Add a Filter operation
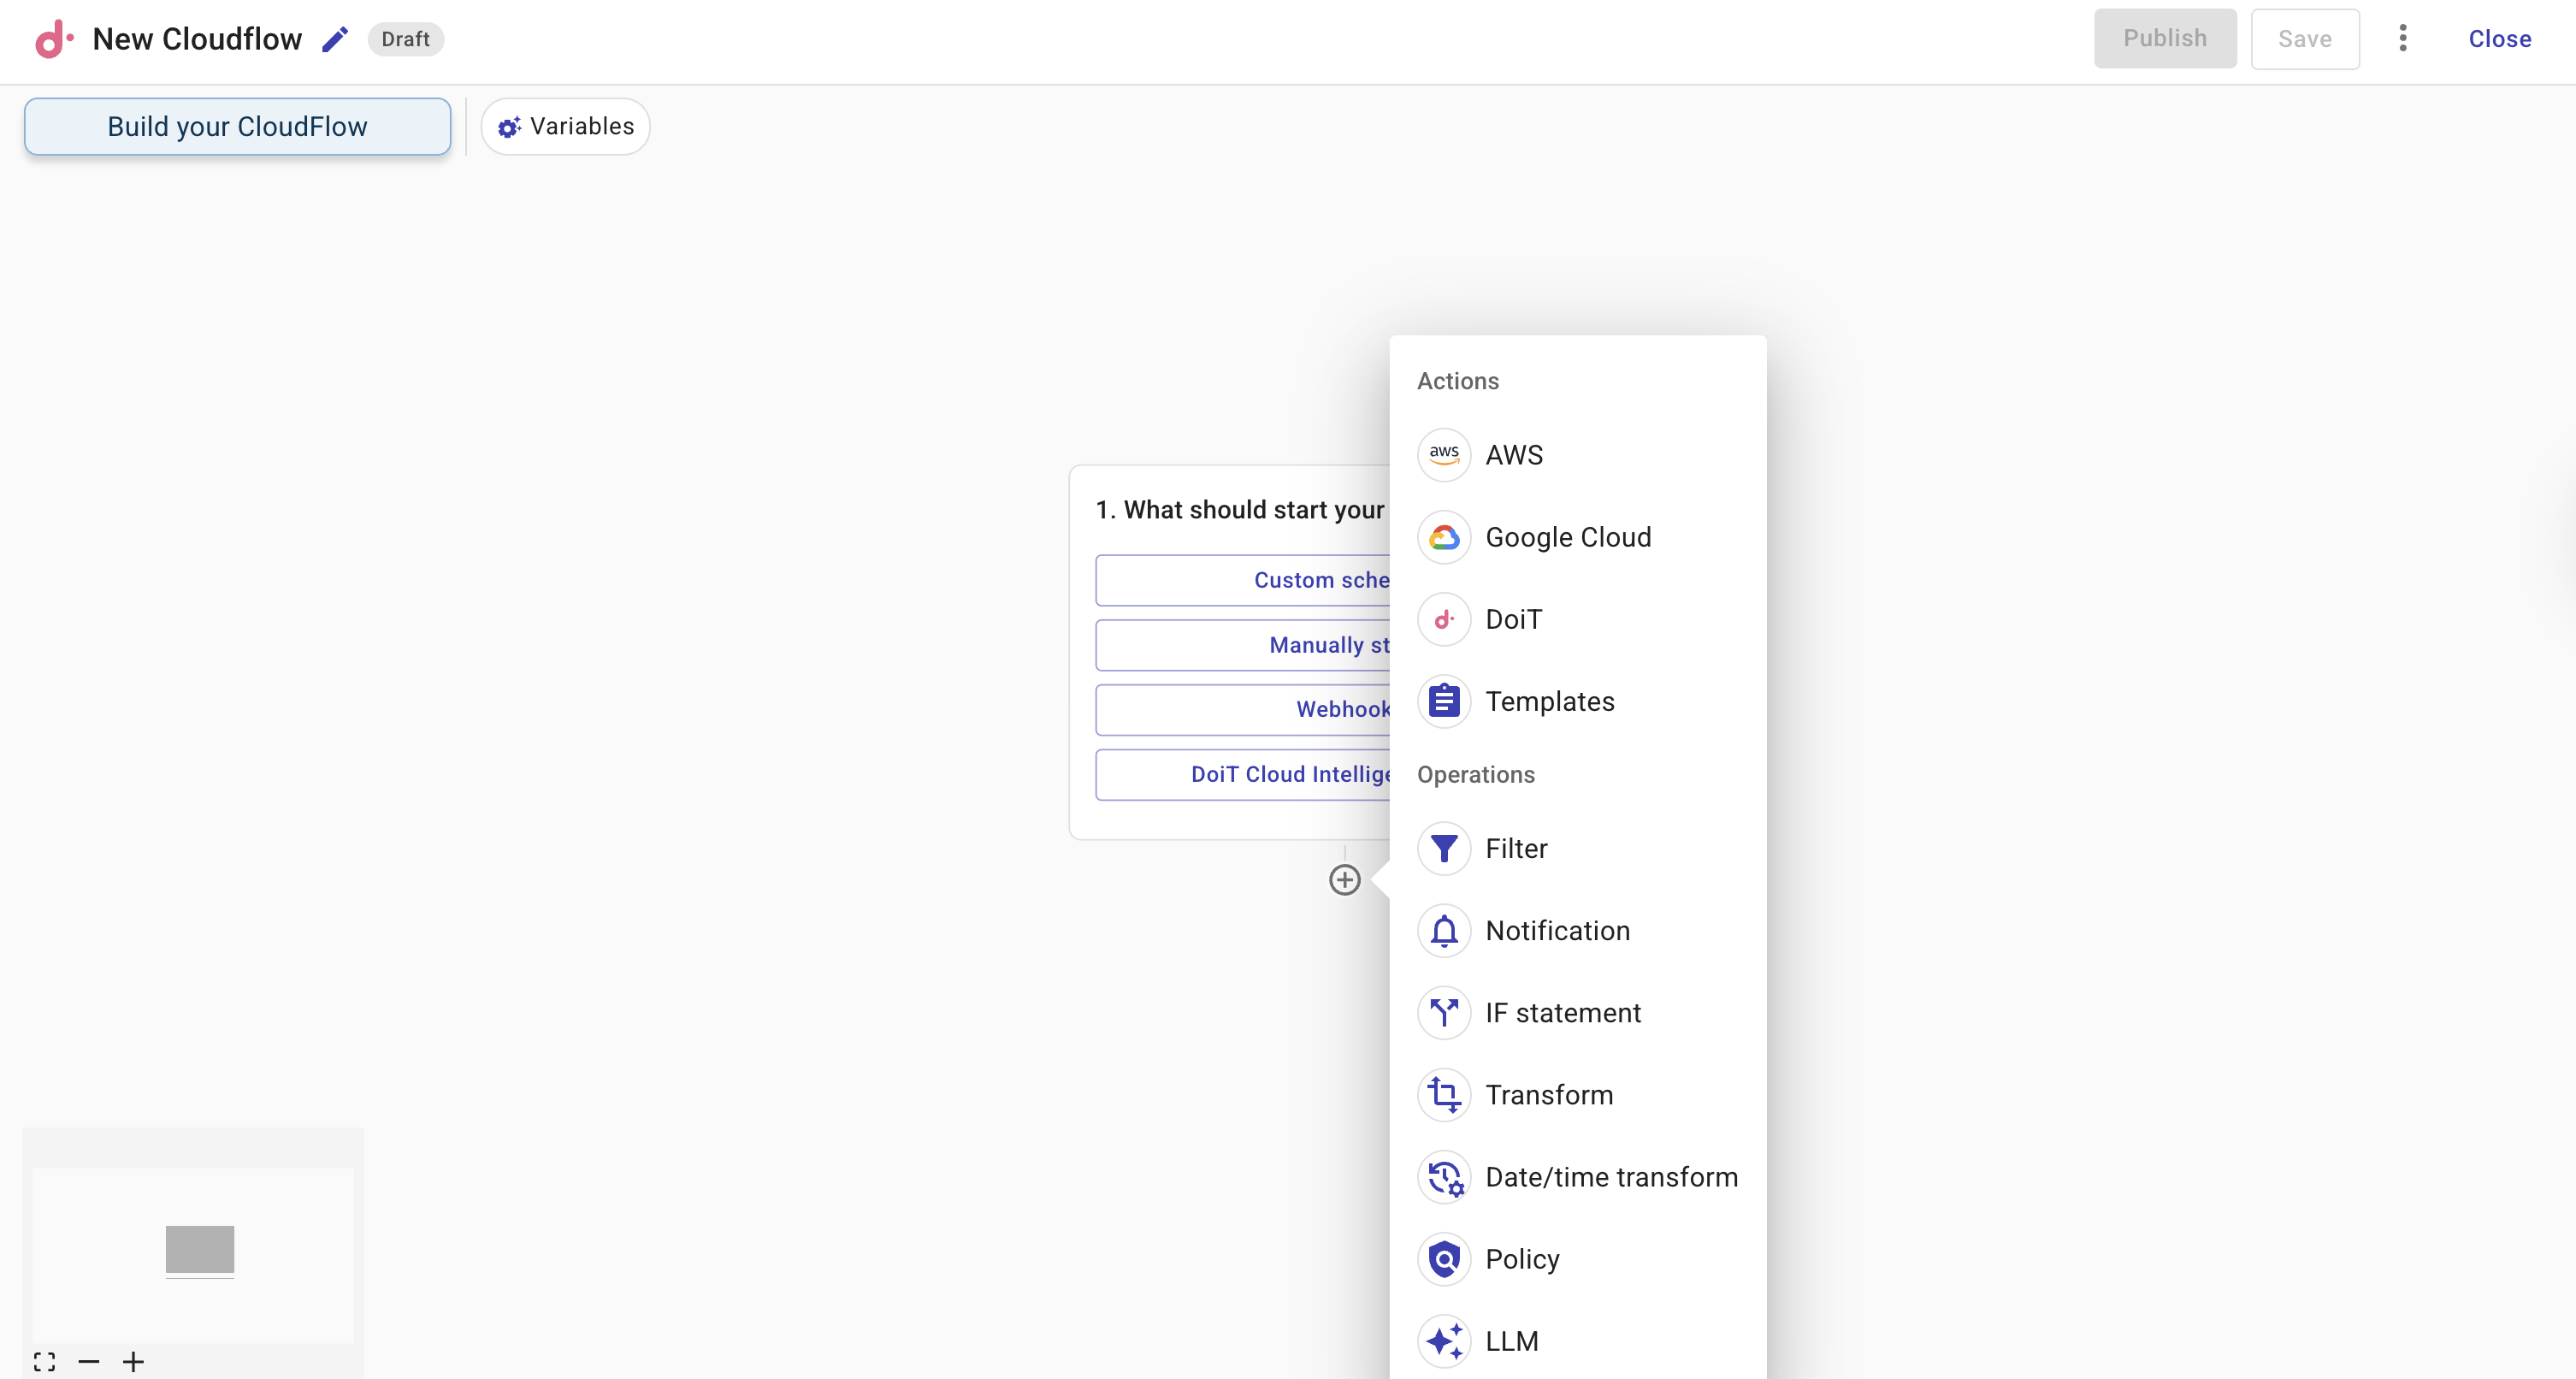Viewport: 2576px width, 1379px height. coord(1515,848)
